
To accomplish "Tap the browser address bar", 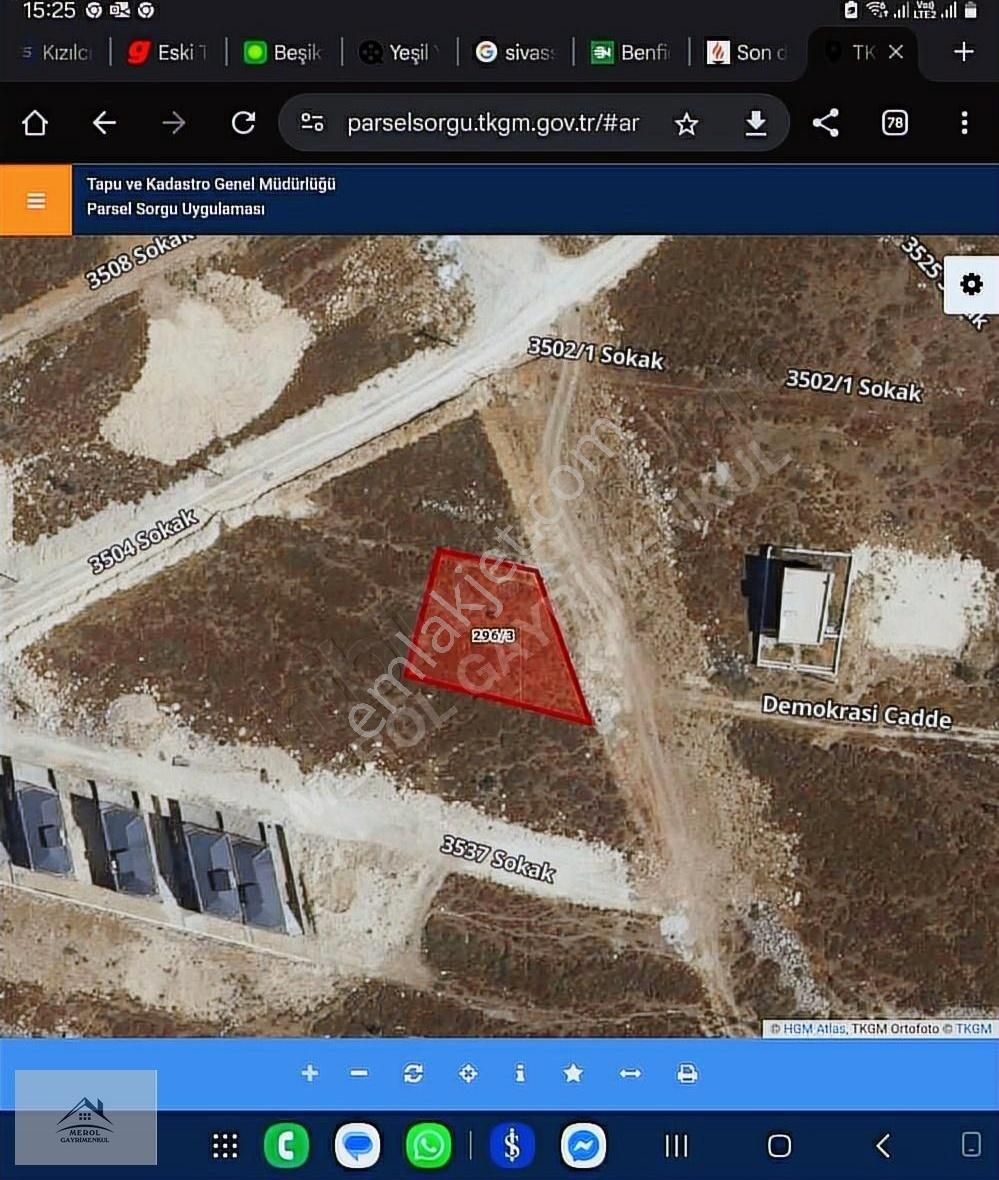I will 490,123.
